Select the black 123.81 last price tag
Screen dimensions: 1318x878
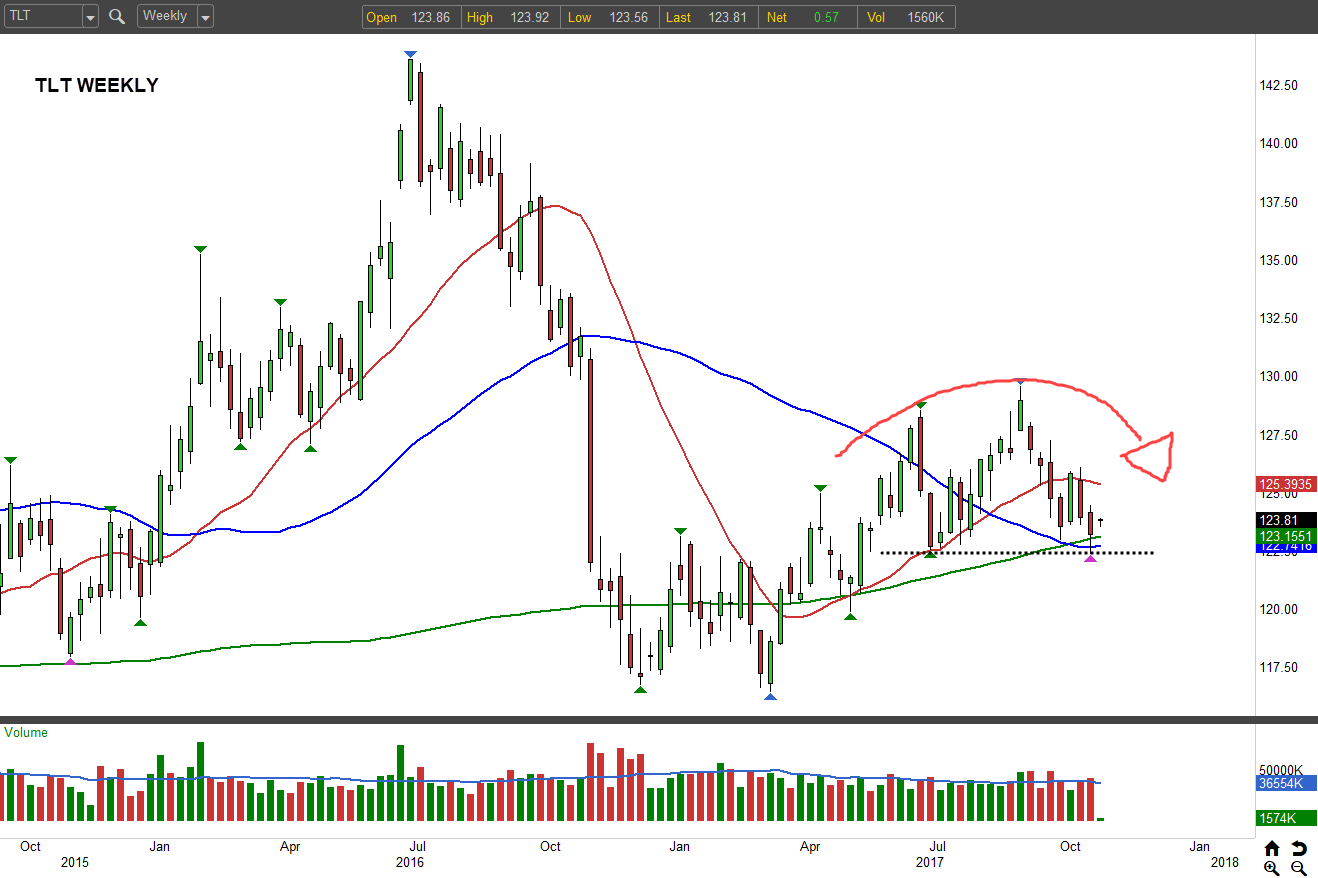[1284, 520]
